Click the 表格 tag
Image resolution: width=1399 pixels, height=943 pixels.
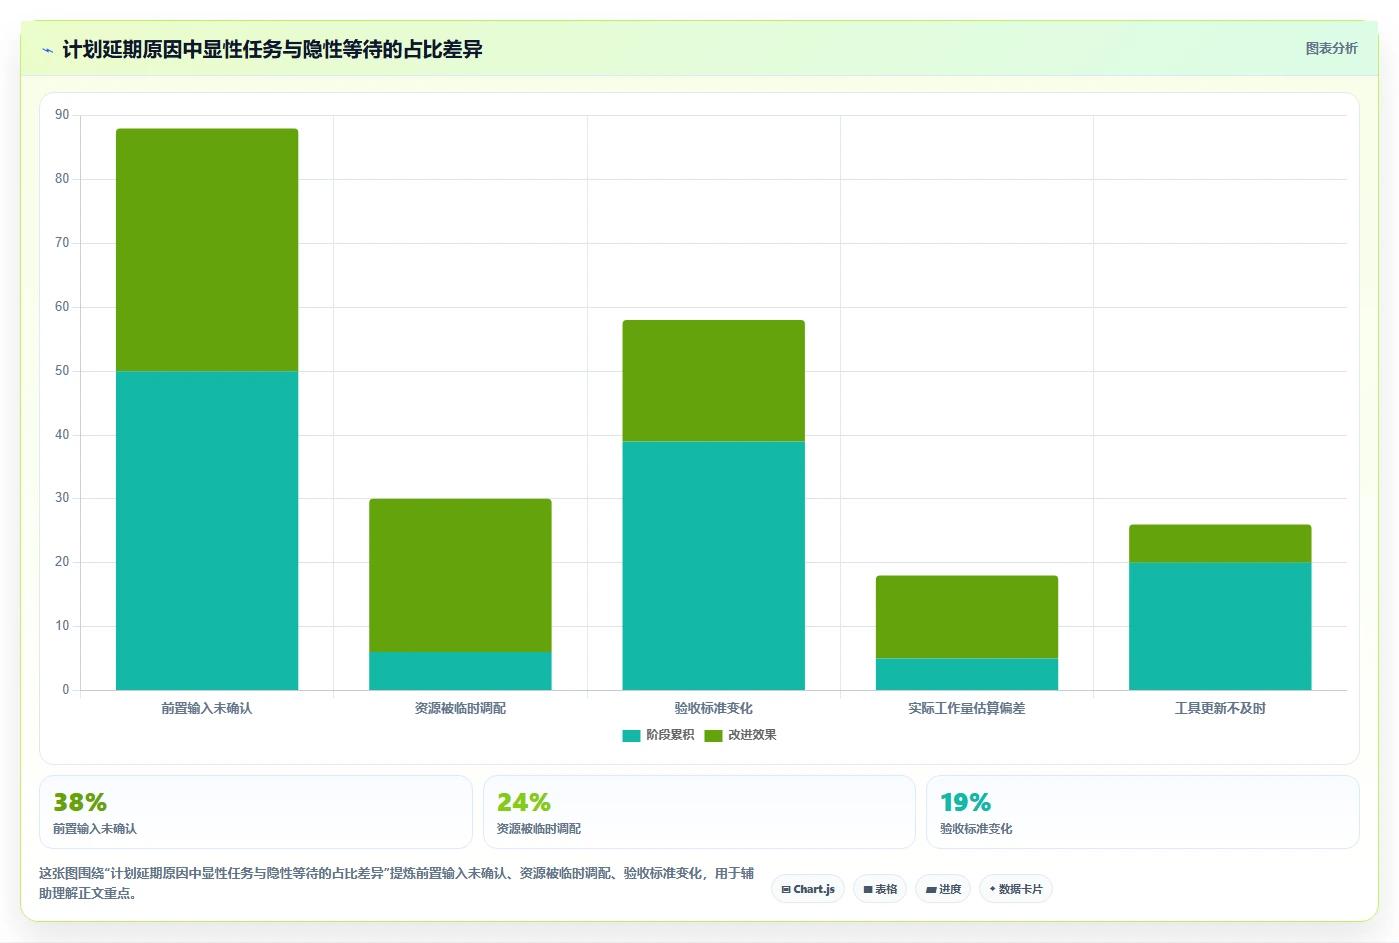pyautogui.click(x=880, y=889)
